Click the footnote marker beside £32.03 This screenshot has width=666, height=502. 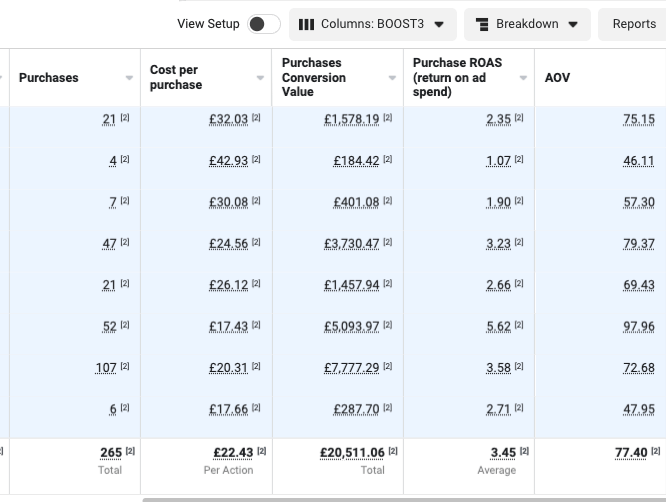click(256, 118)
